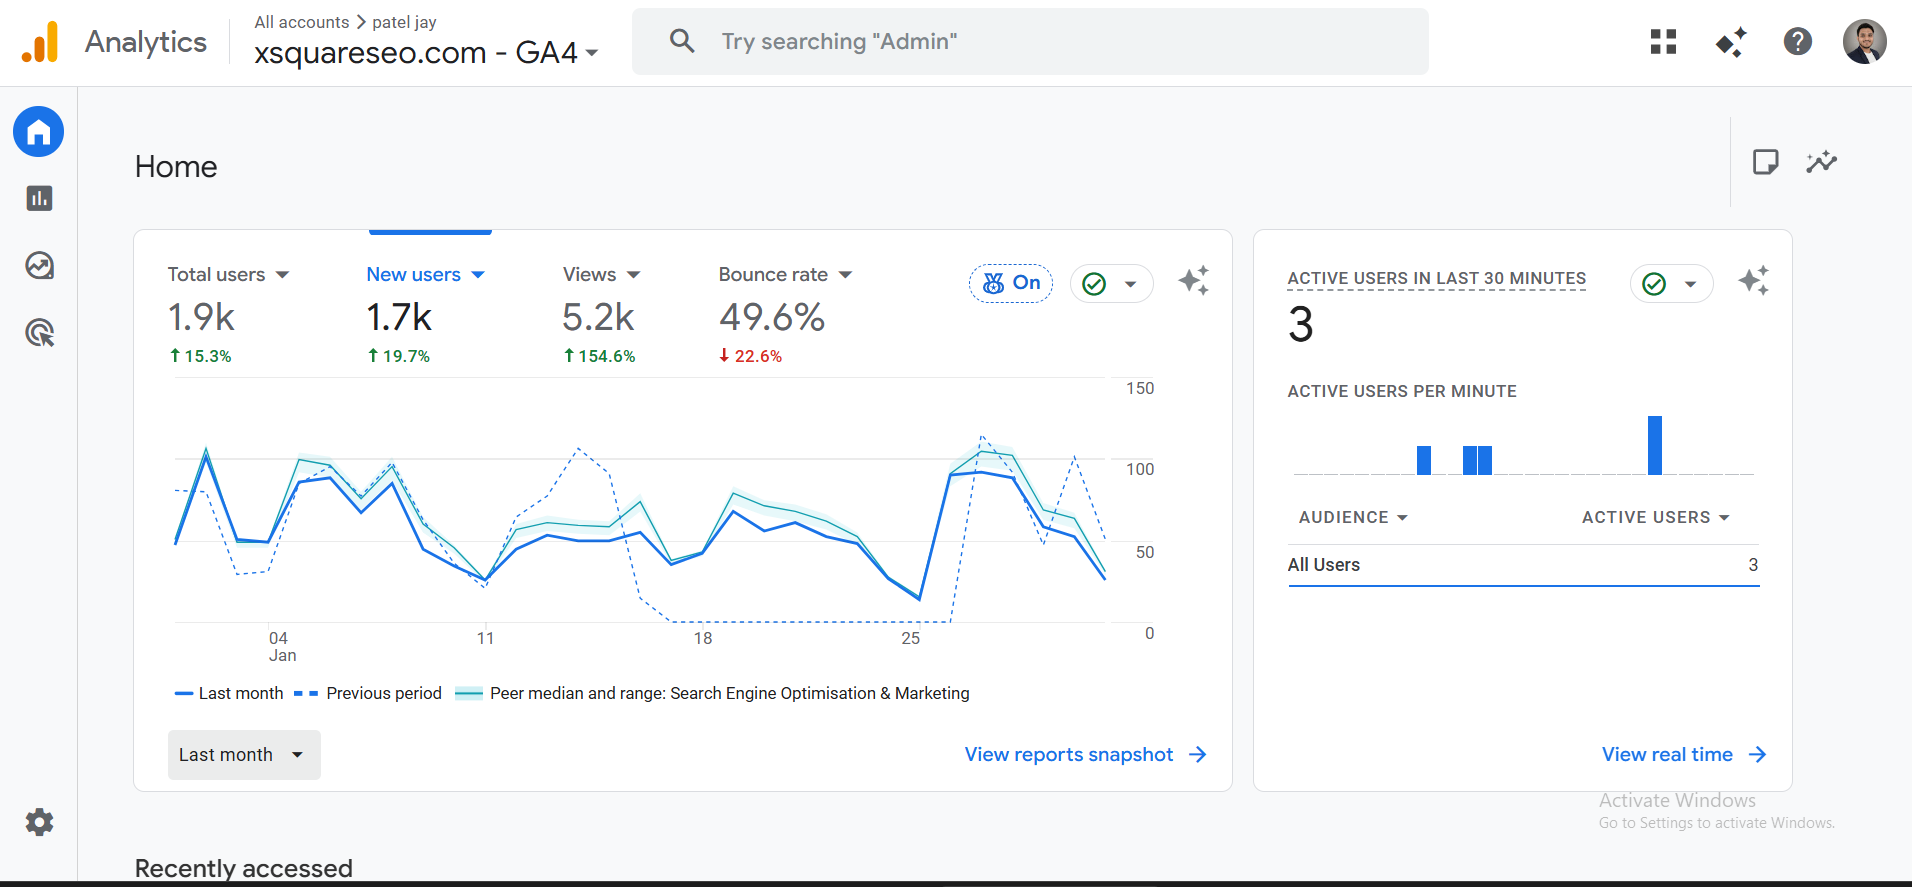The image size is (1912, 887).
Task: Click the Recently accessed heading
Action: (244, 868)
